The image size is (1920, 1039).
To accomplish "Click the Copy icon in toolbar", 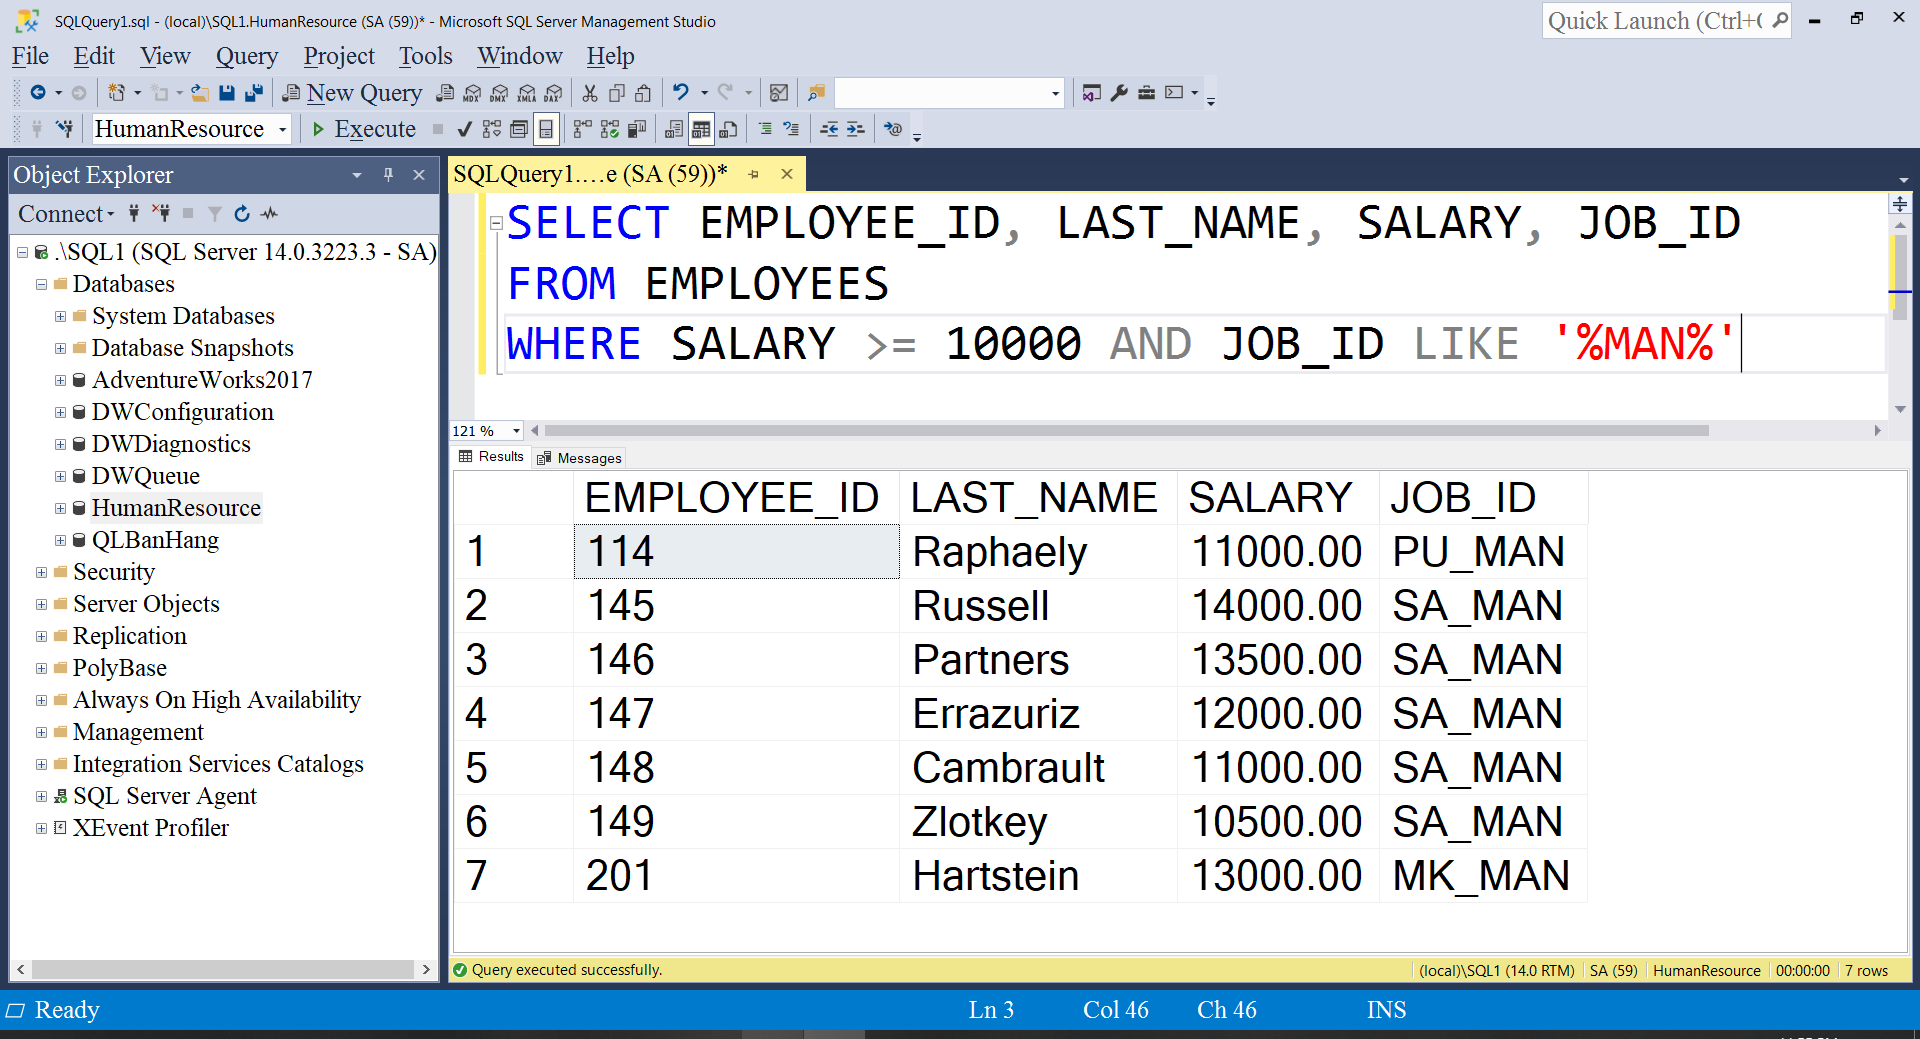I will (x=617, y=93).
